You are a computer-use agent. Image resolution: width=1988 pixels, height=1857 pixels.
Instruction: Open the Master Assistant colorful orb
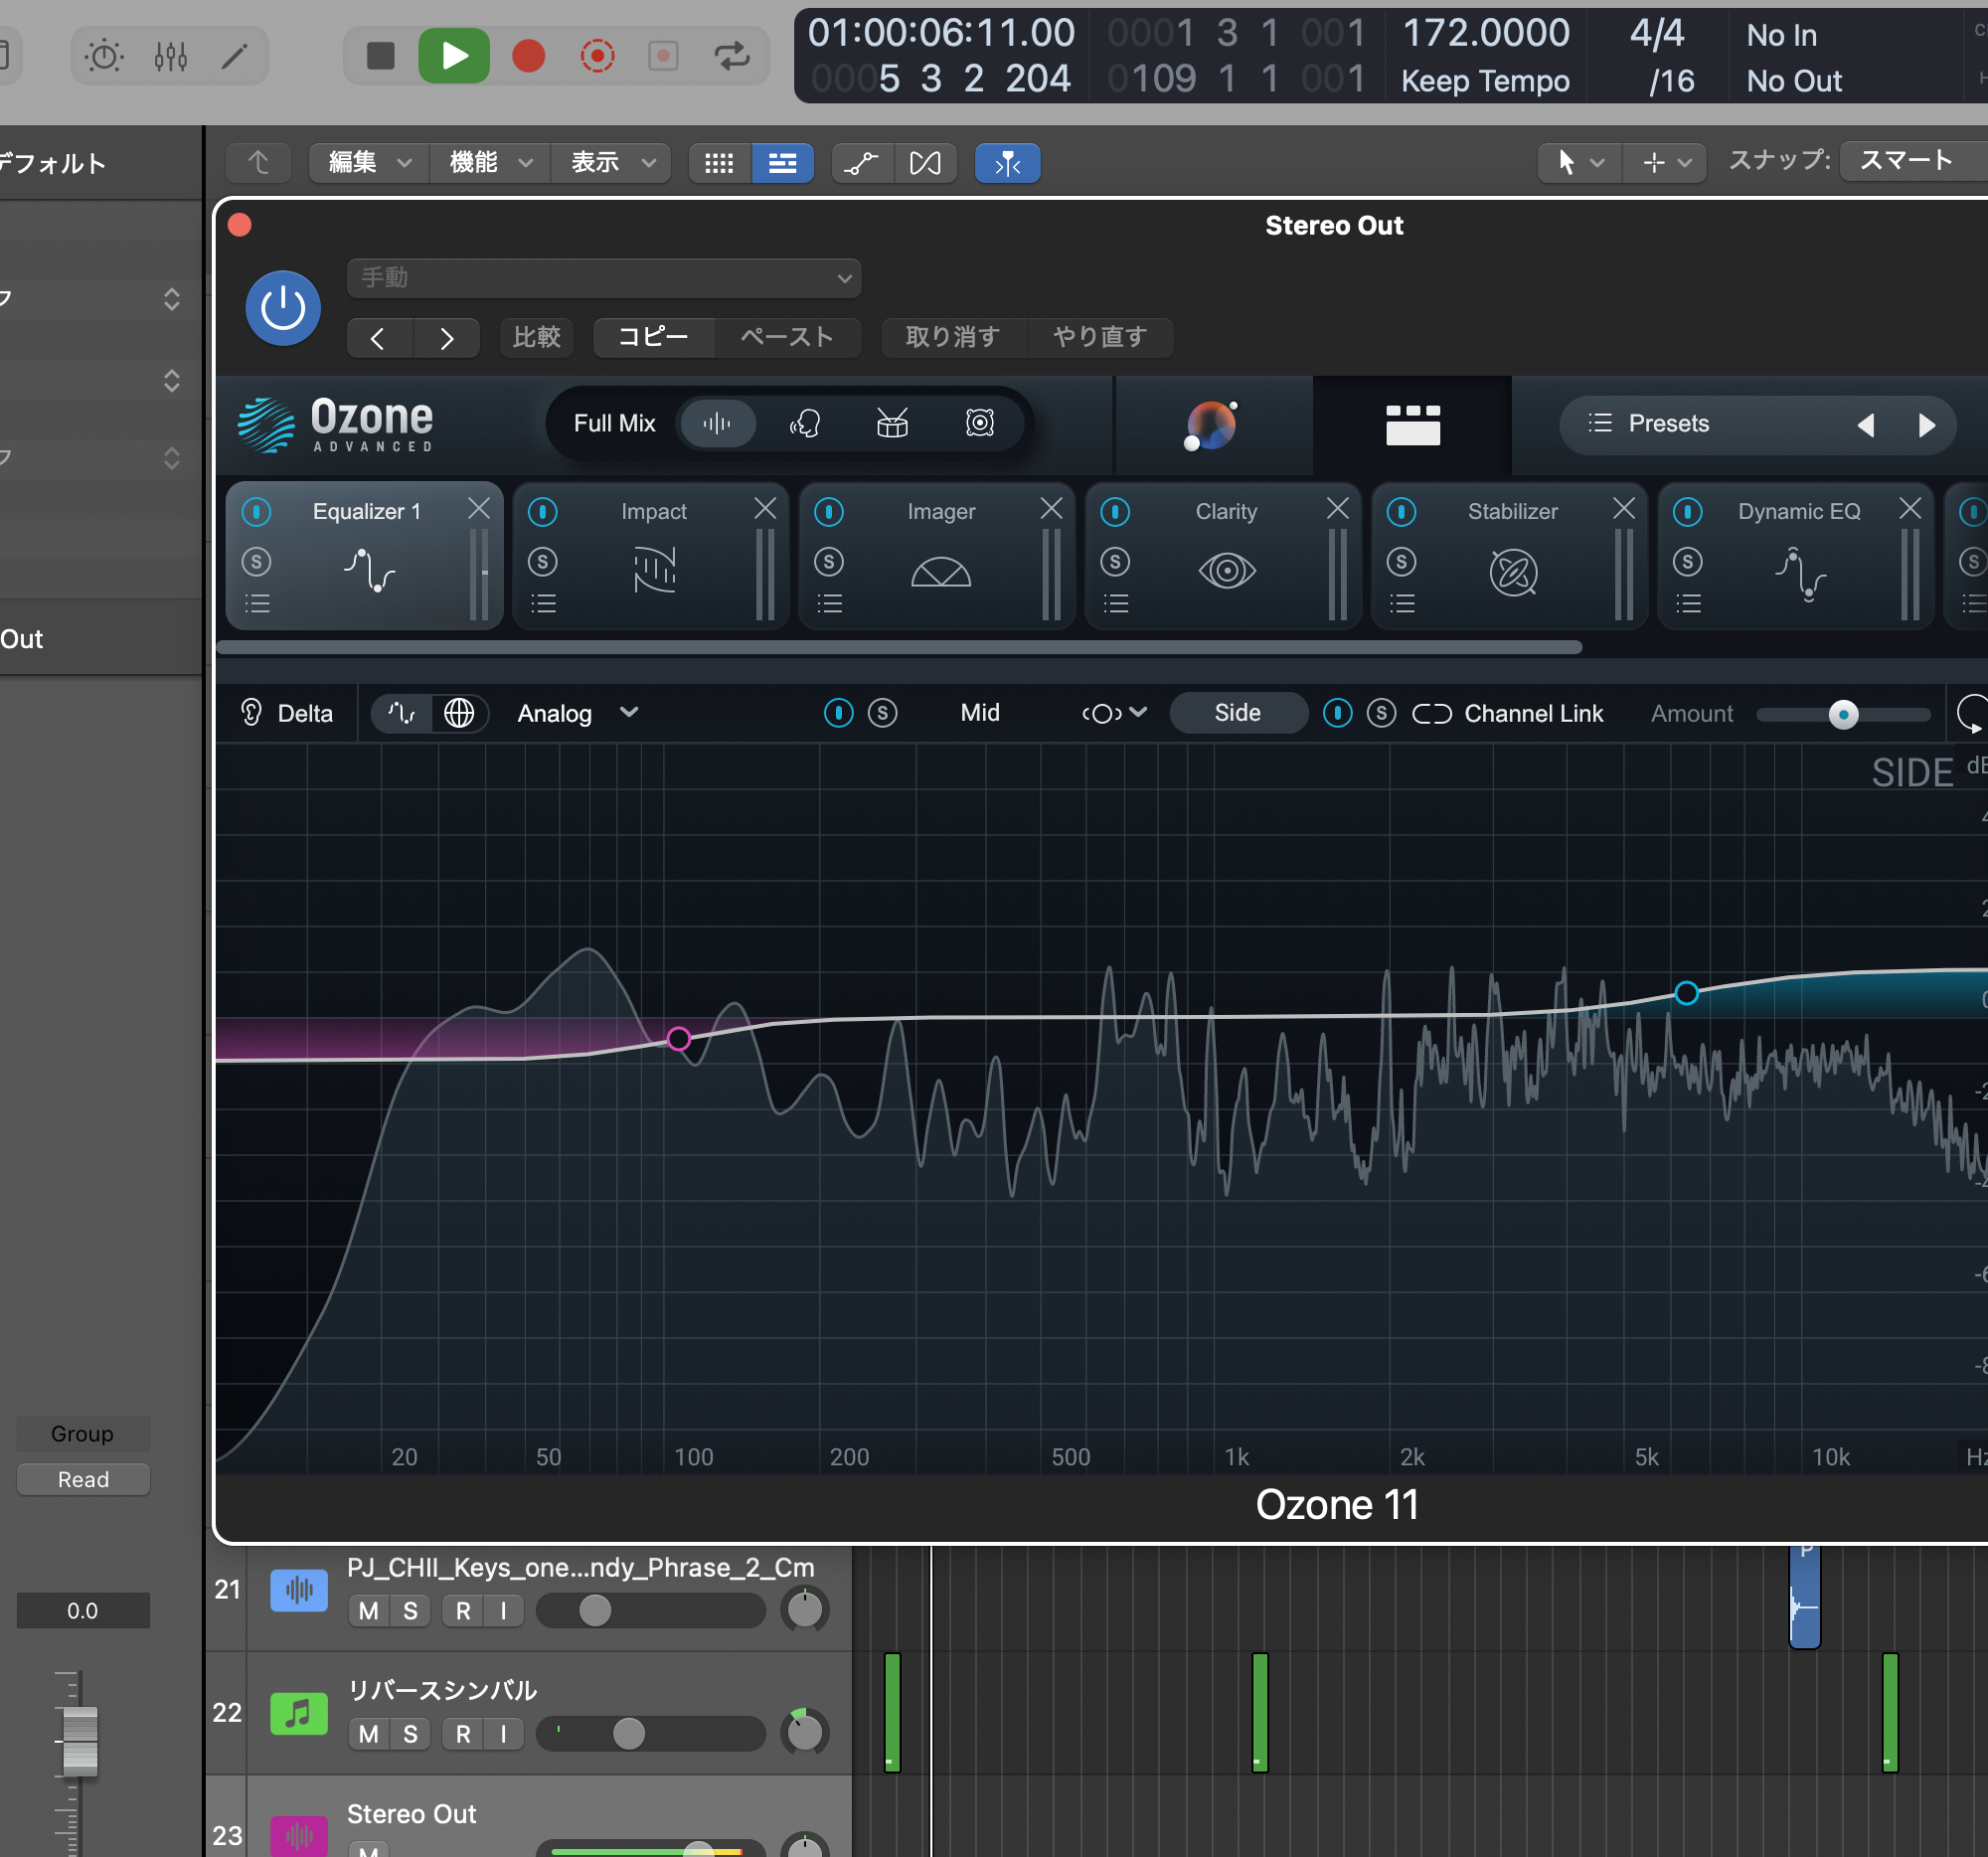1212,426
